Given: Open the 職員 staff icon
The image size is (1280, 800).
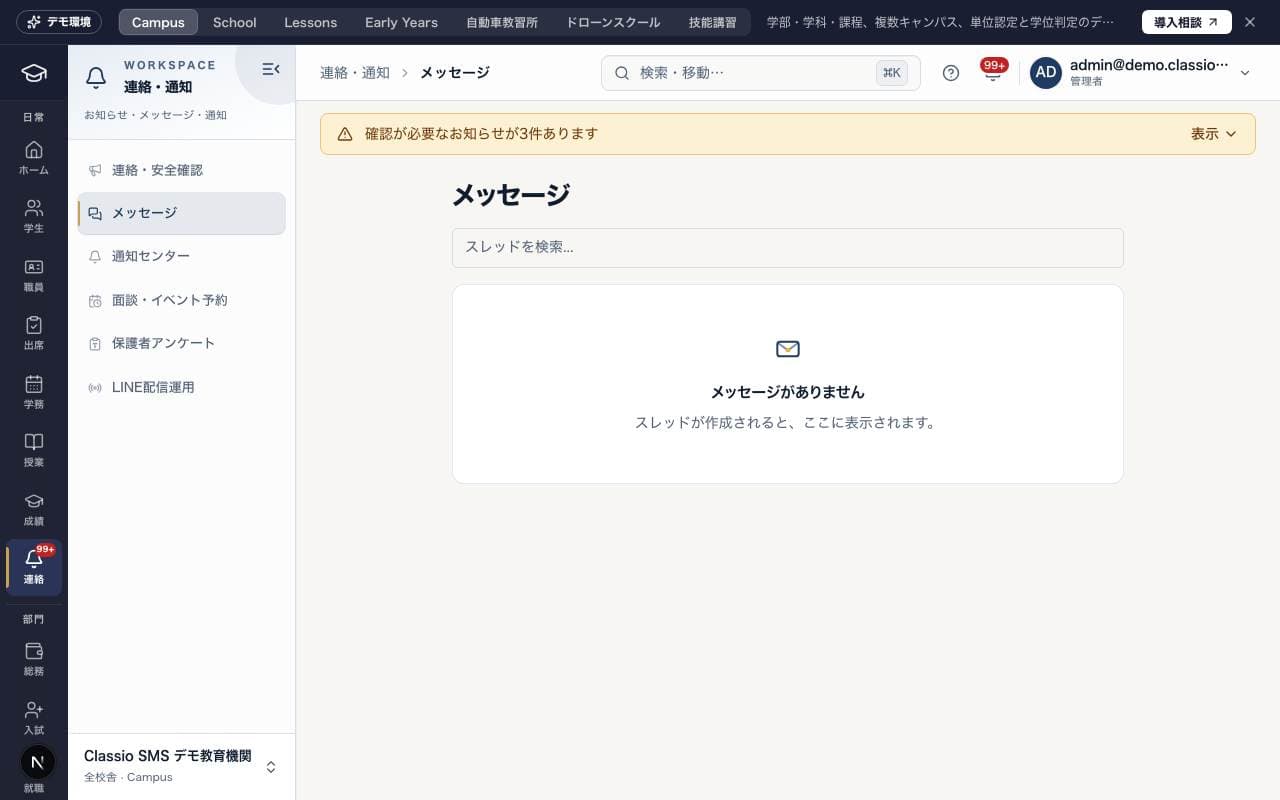Looking at the screenshot, I should (34, 275).
